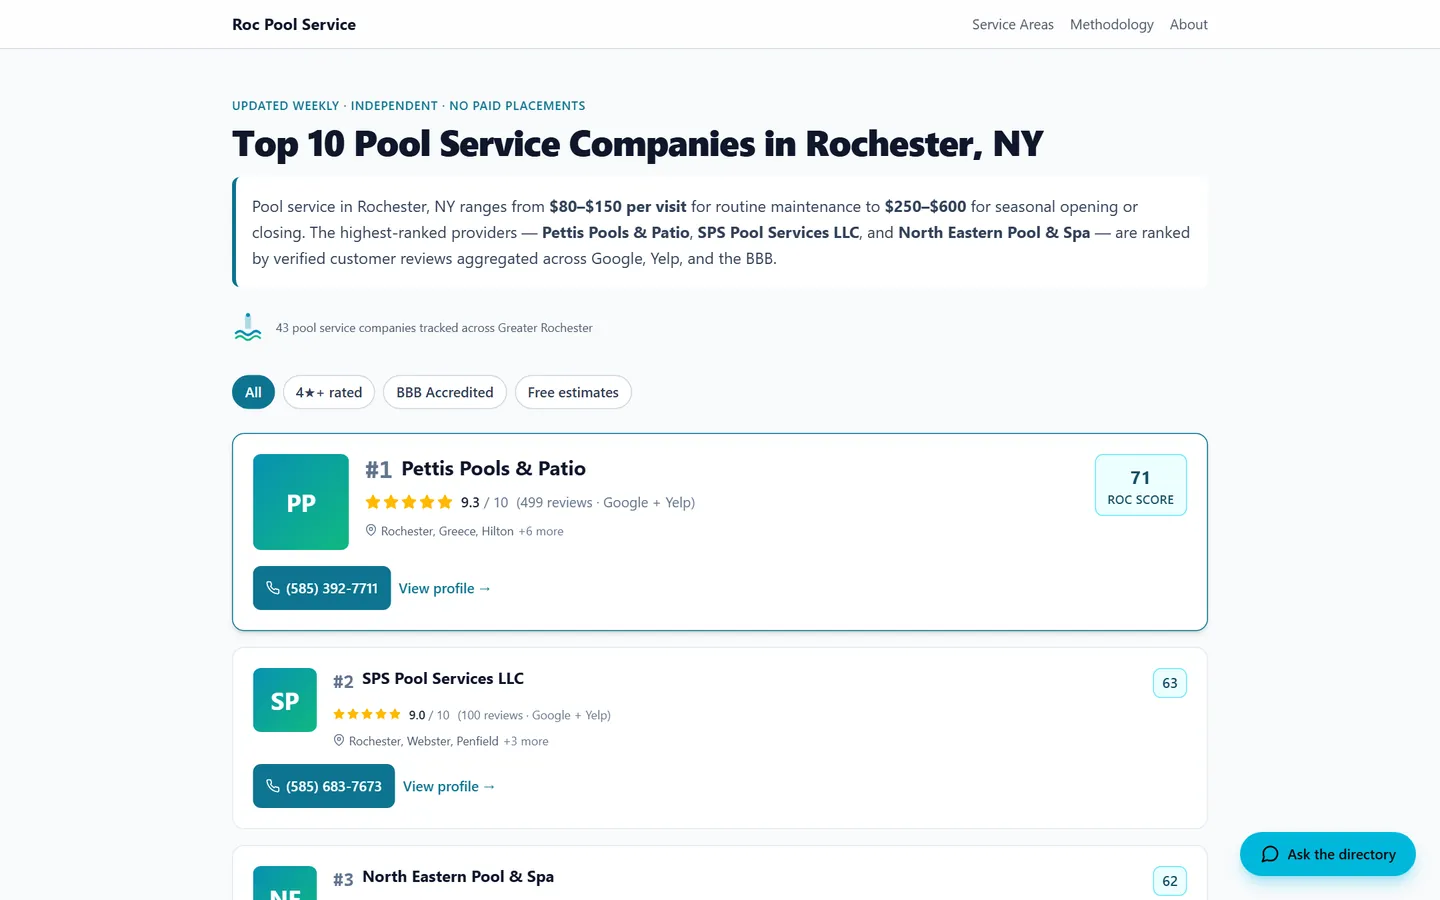Click the 43 pool service companies tracked text

coord(434,328)
